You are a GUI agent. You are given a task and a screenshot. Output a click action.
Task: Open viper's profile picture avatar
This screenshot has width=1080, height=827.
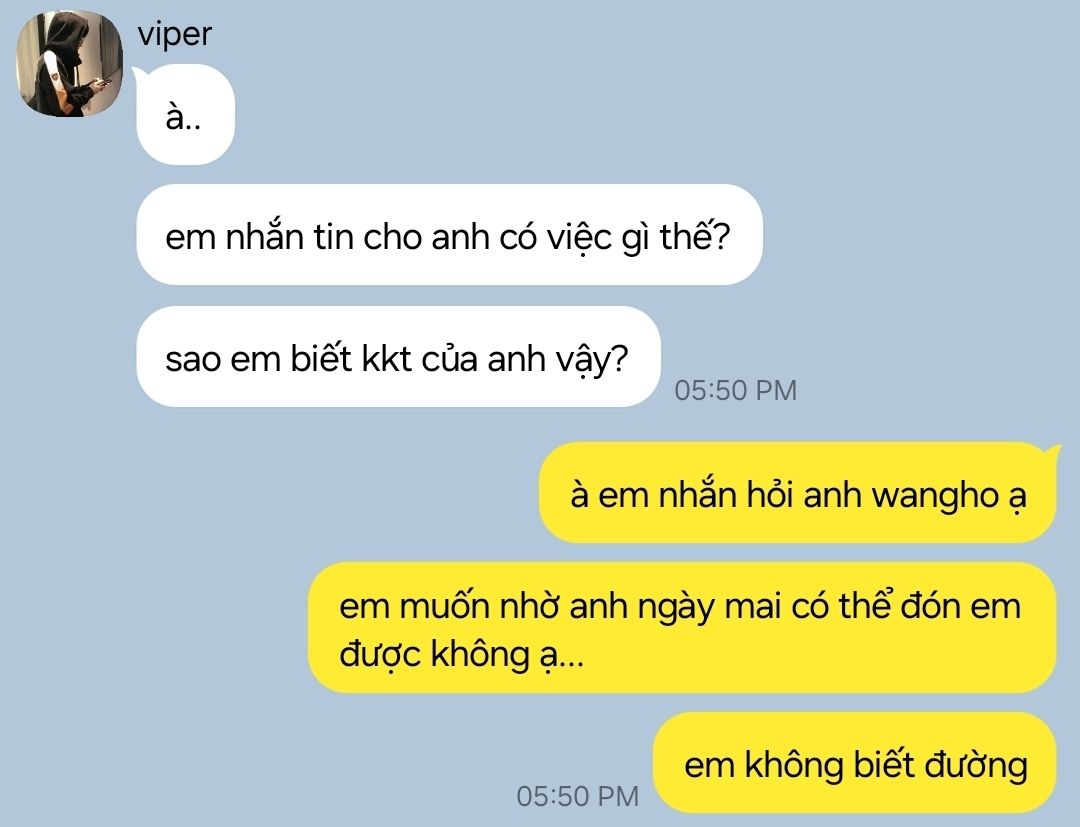coord(69,63)
